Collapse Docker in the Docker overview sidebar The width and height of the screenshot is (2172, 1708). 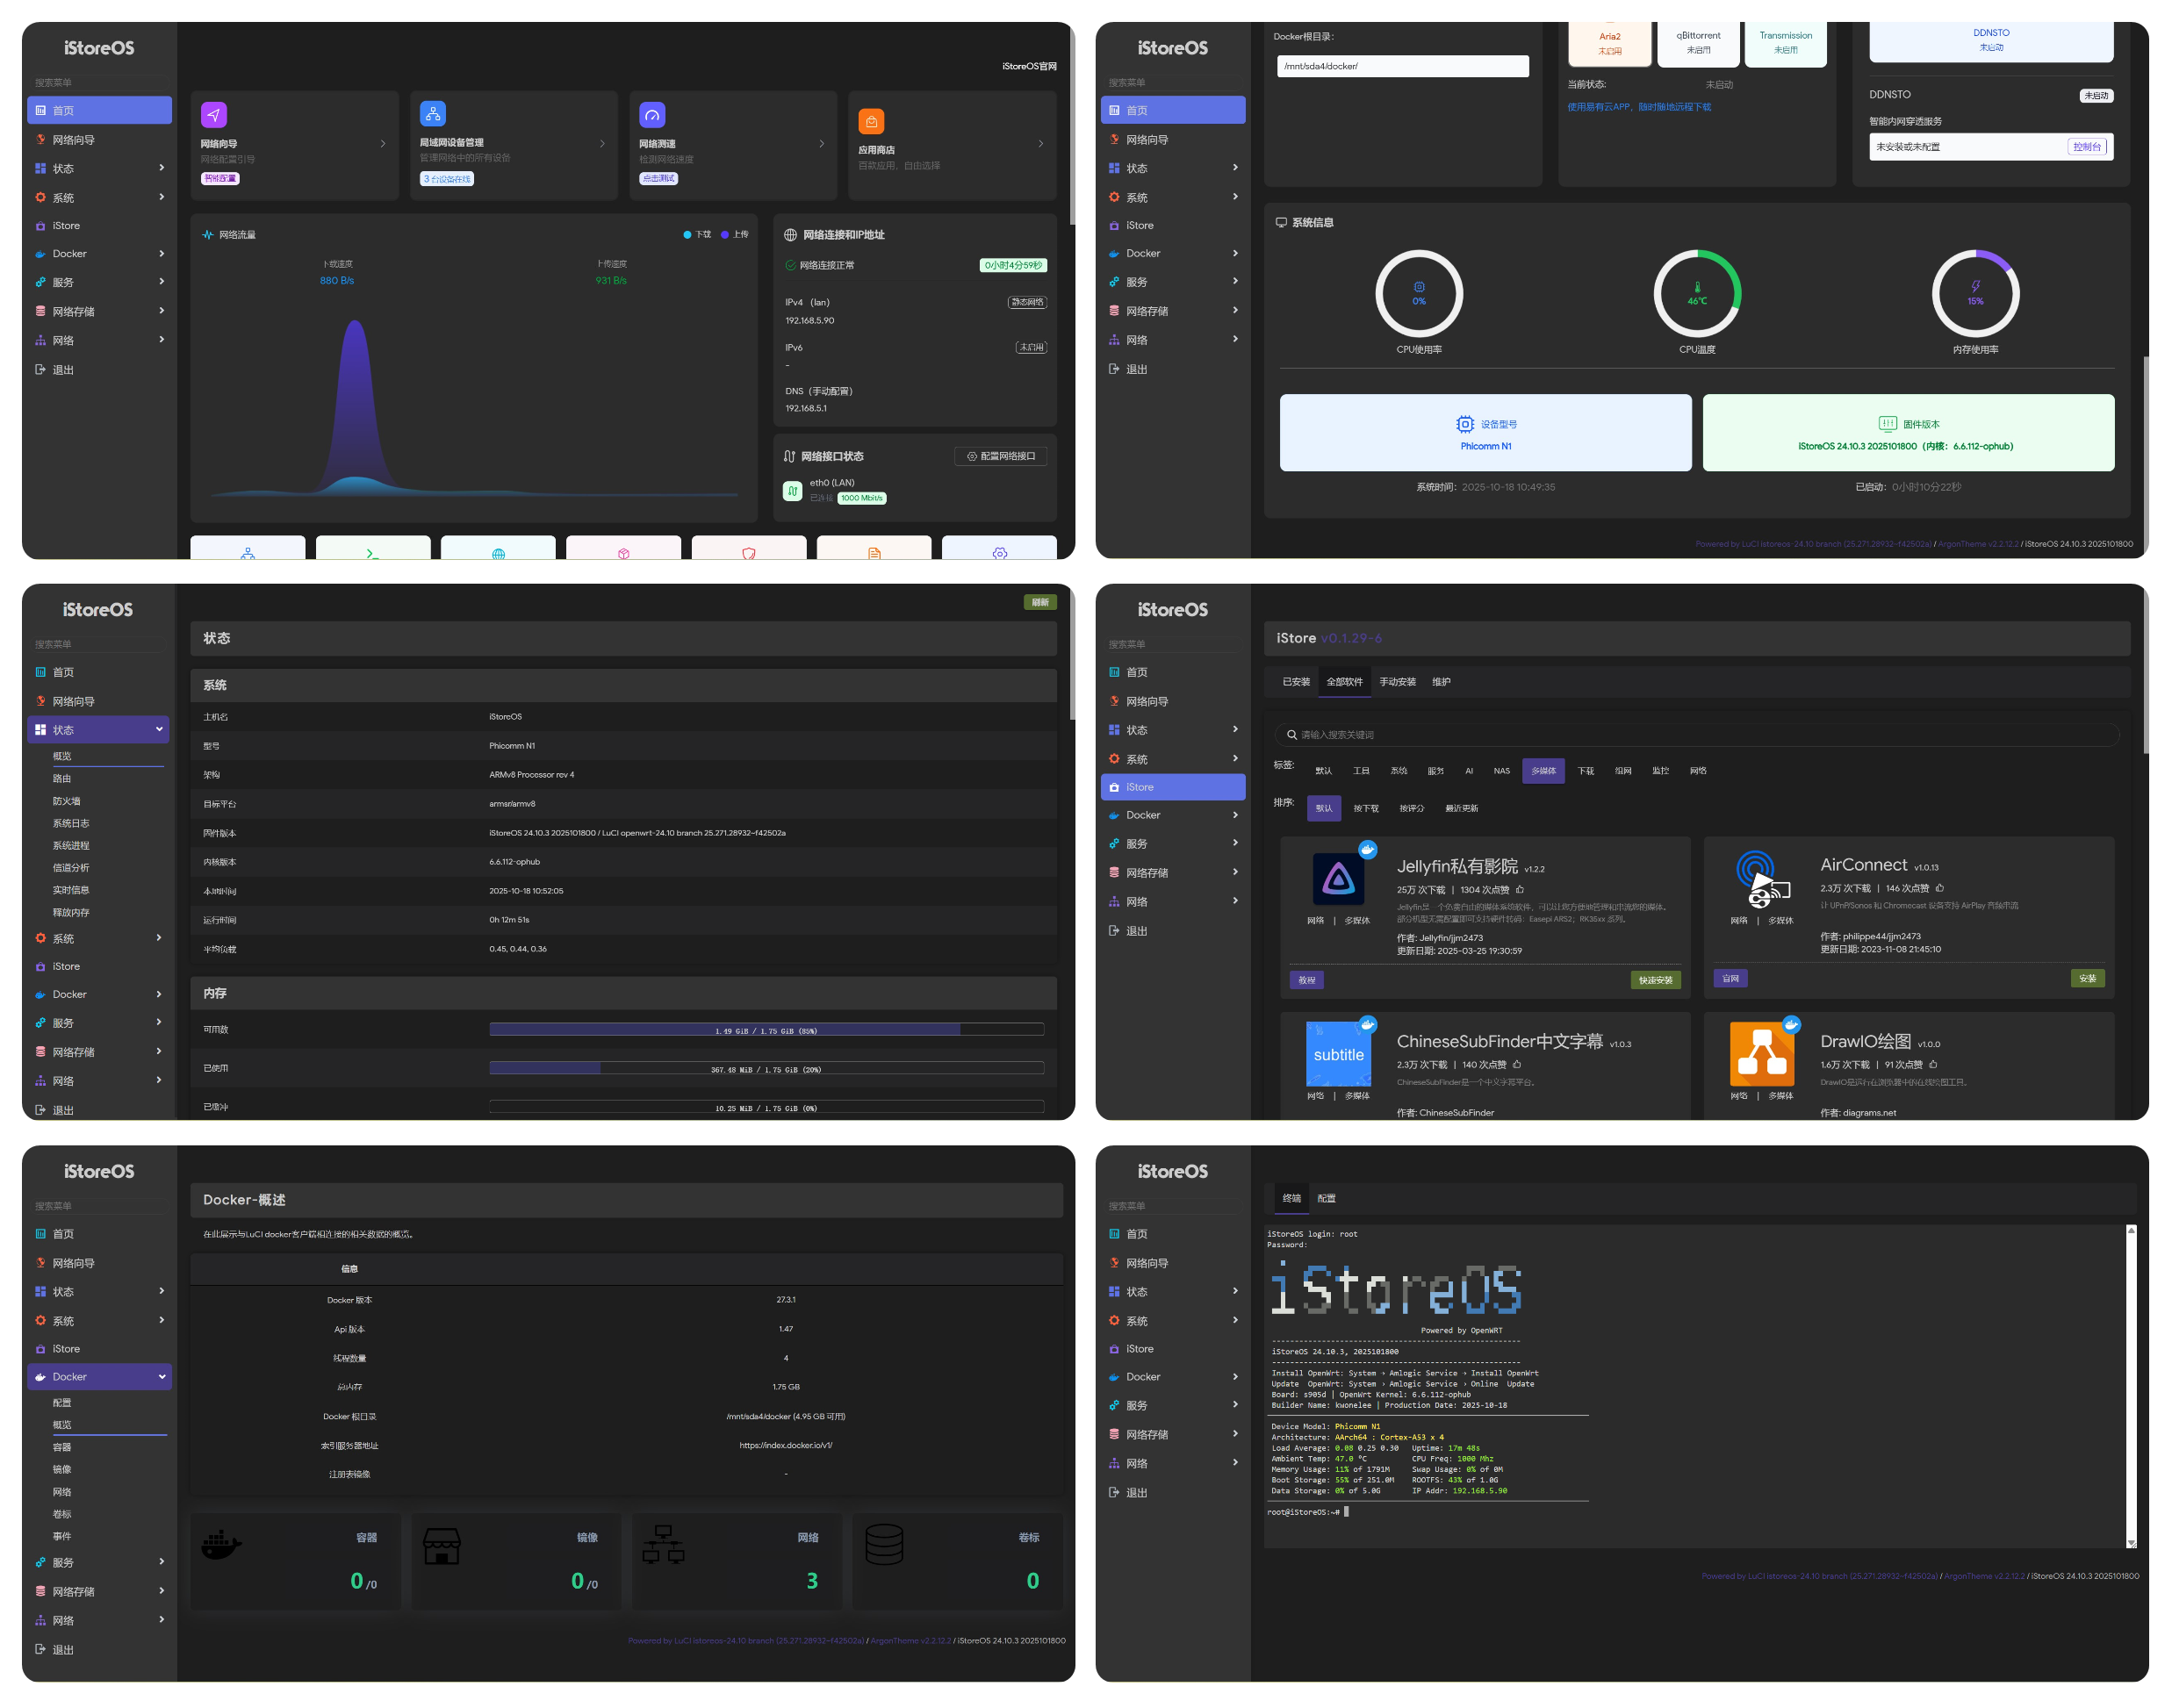pos(100,1377)
